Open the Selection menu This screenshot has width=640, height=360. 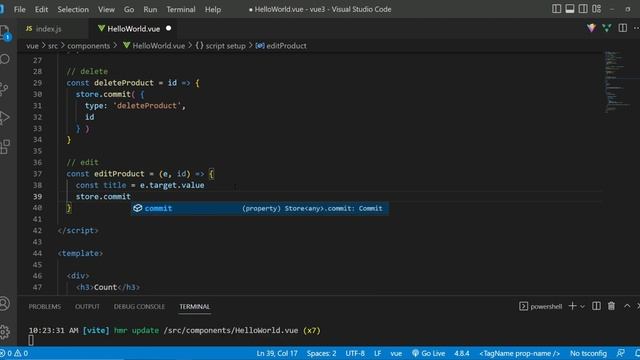(73, 9)
